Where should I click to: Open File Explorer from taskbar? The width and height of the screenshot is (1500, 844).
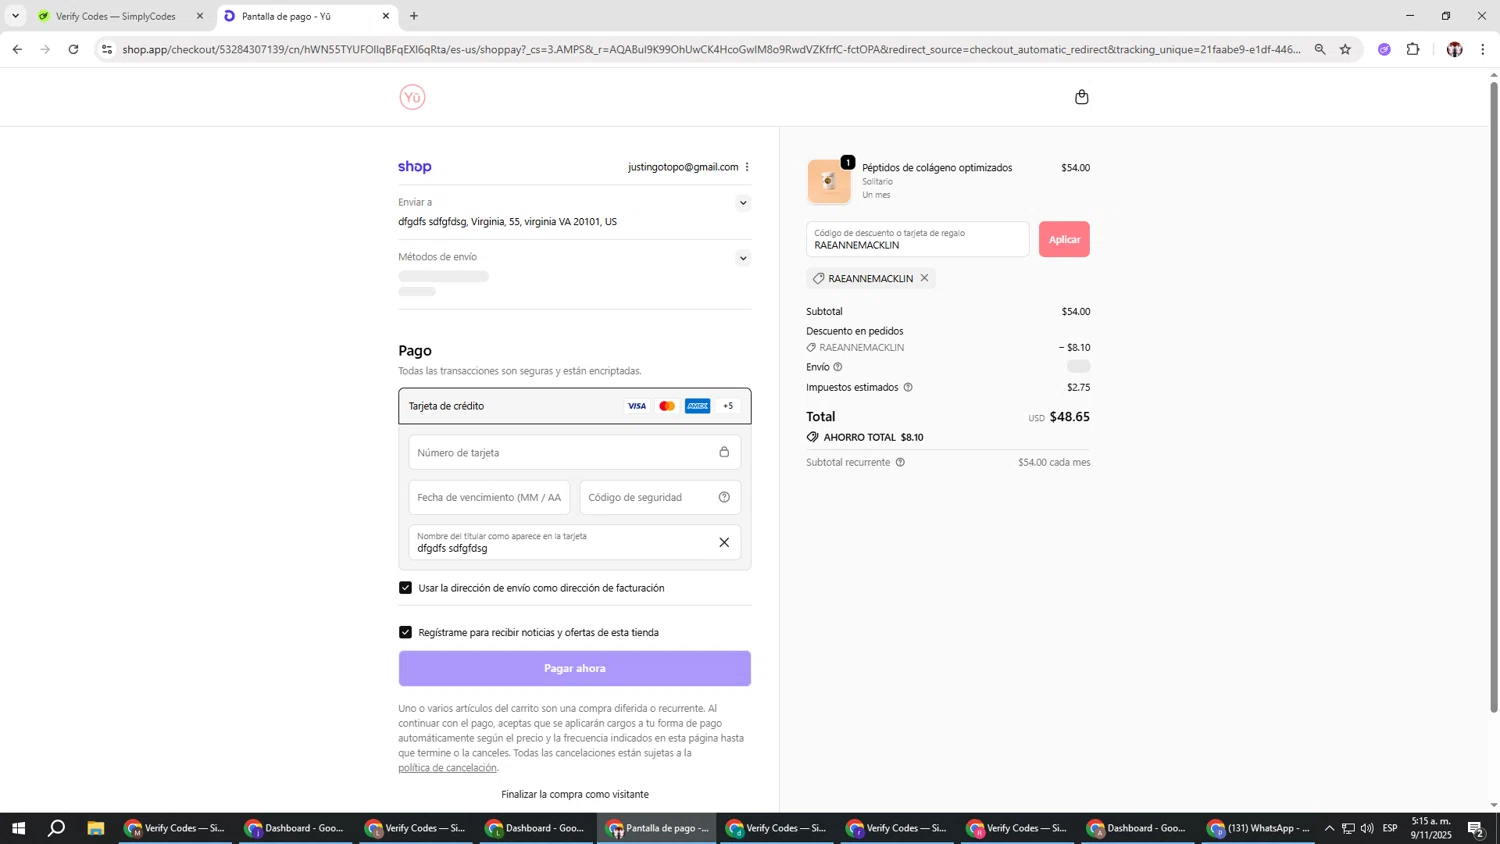click(x=96, y=828)
